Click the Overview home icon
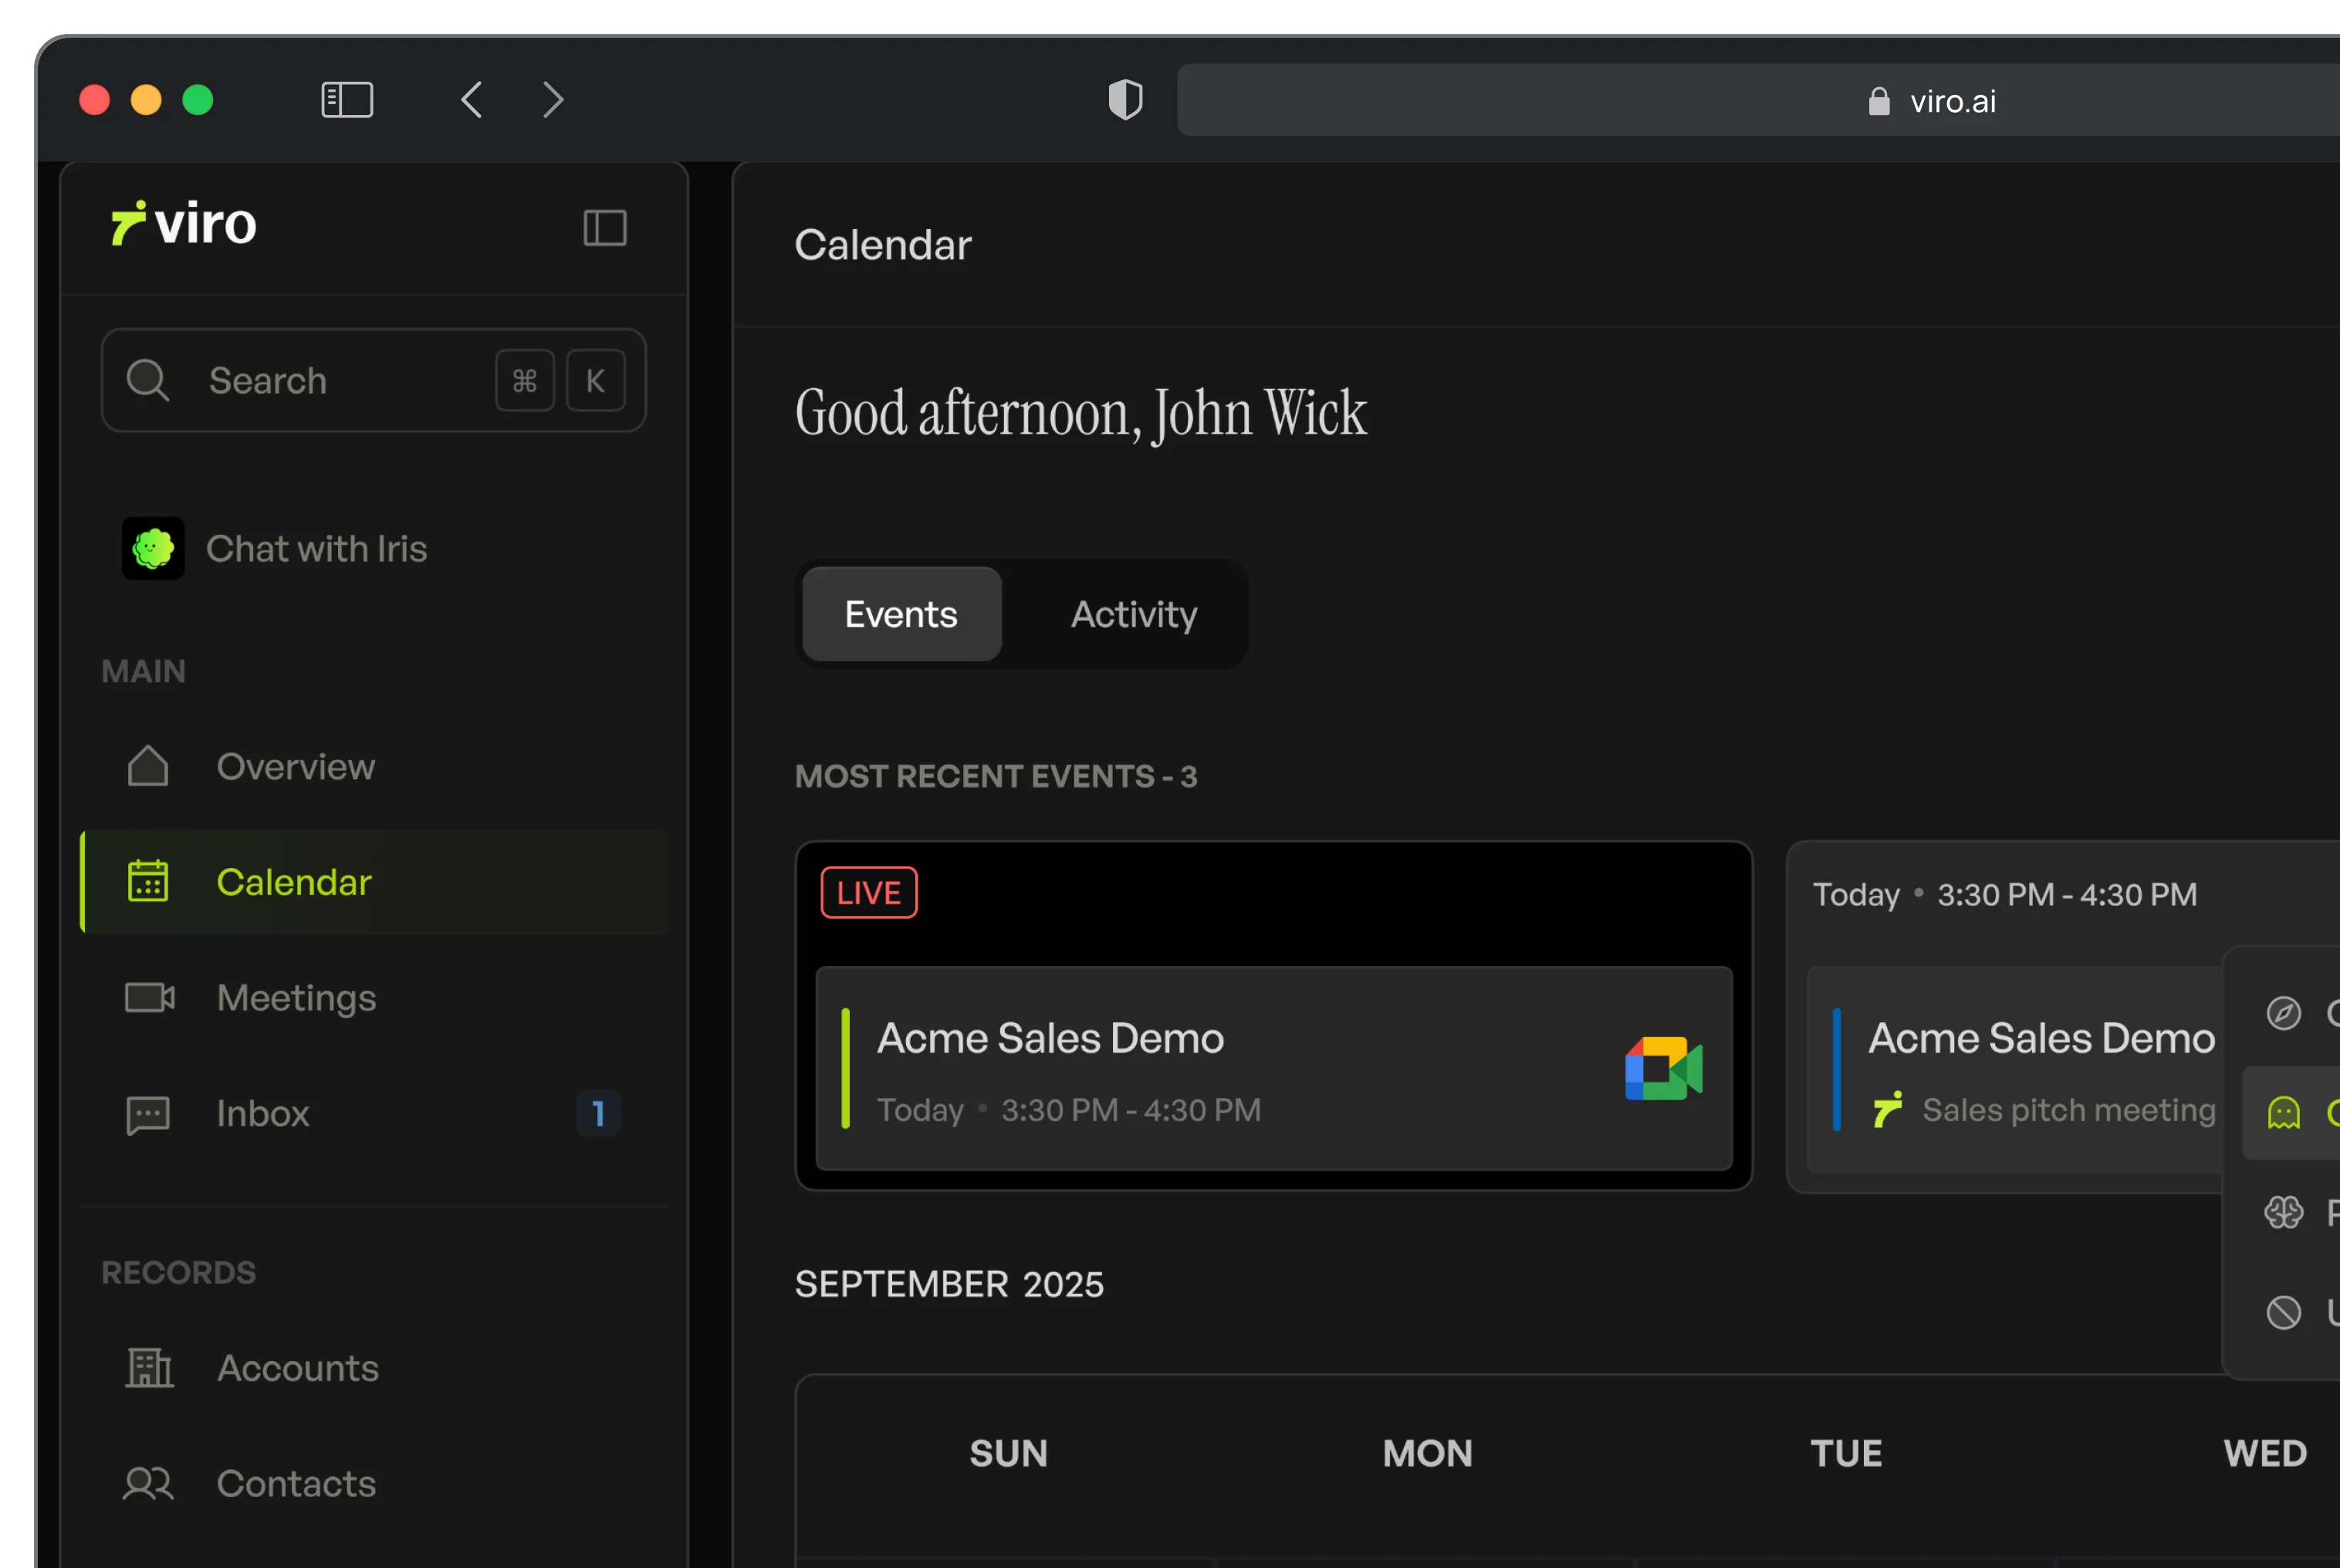Image resolution: width=2340 pixels, height=1568 pixels. [148, 766]
